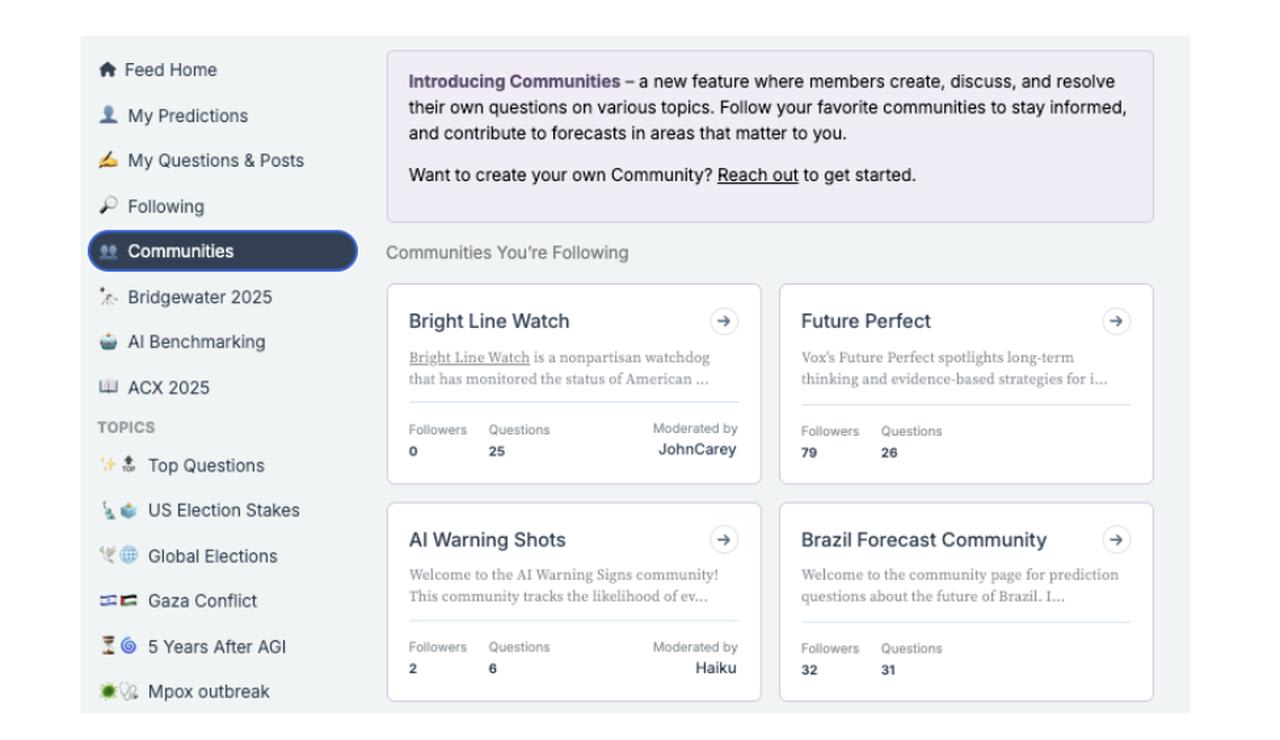
Task: Click the Brazil Forecast Community arrow icon
Action: coord(1115,540)
